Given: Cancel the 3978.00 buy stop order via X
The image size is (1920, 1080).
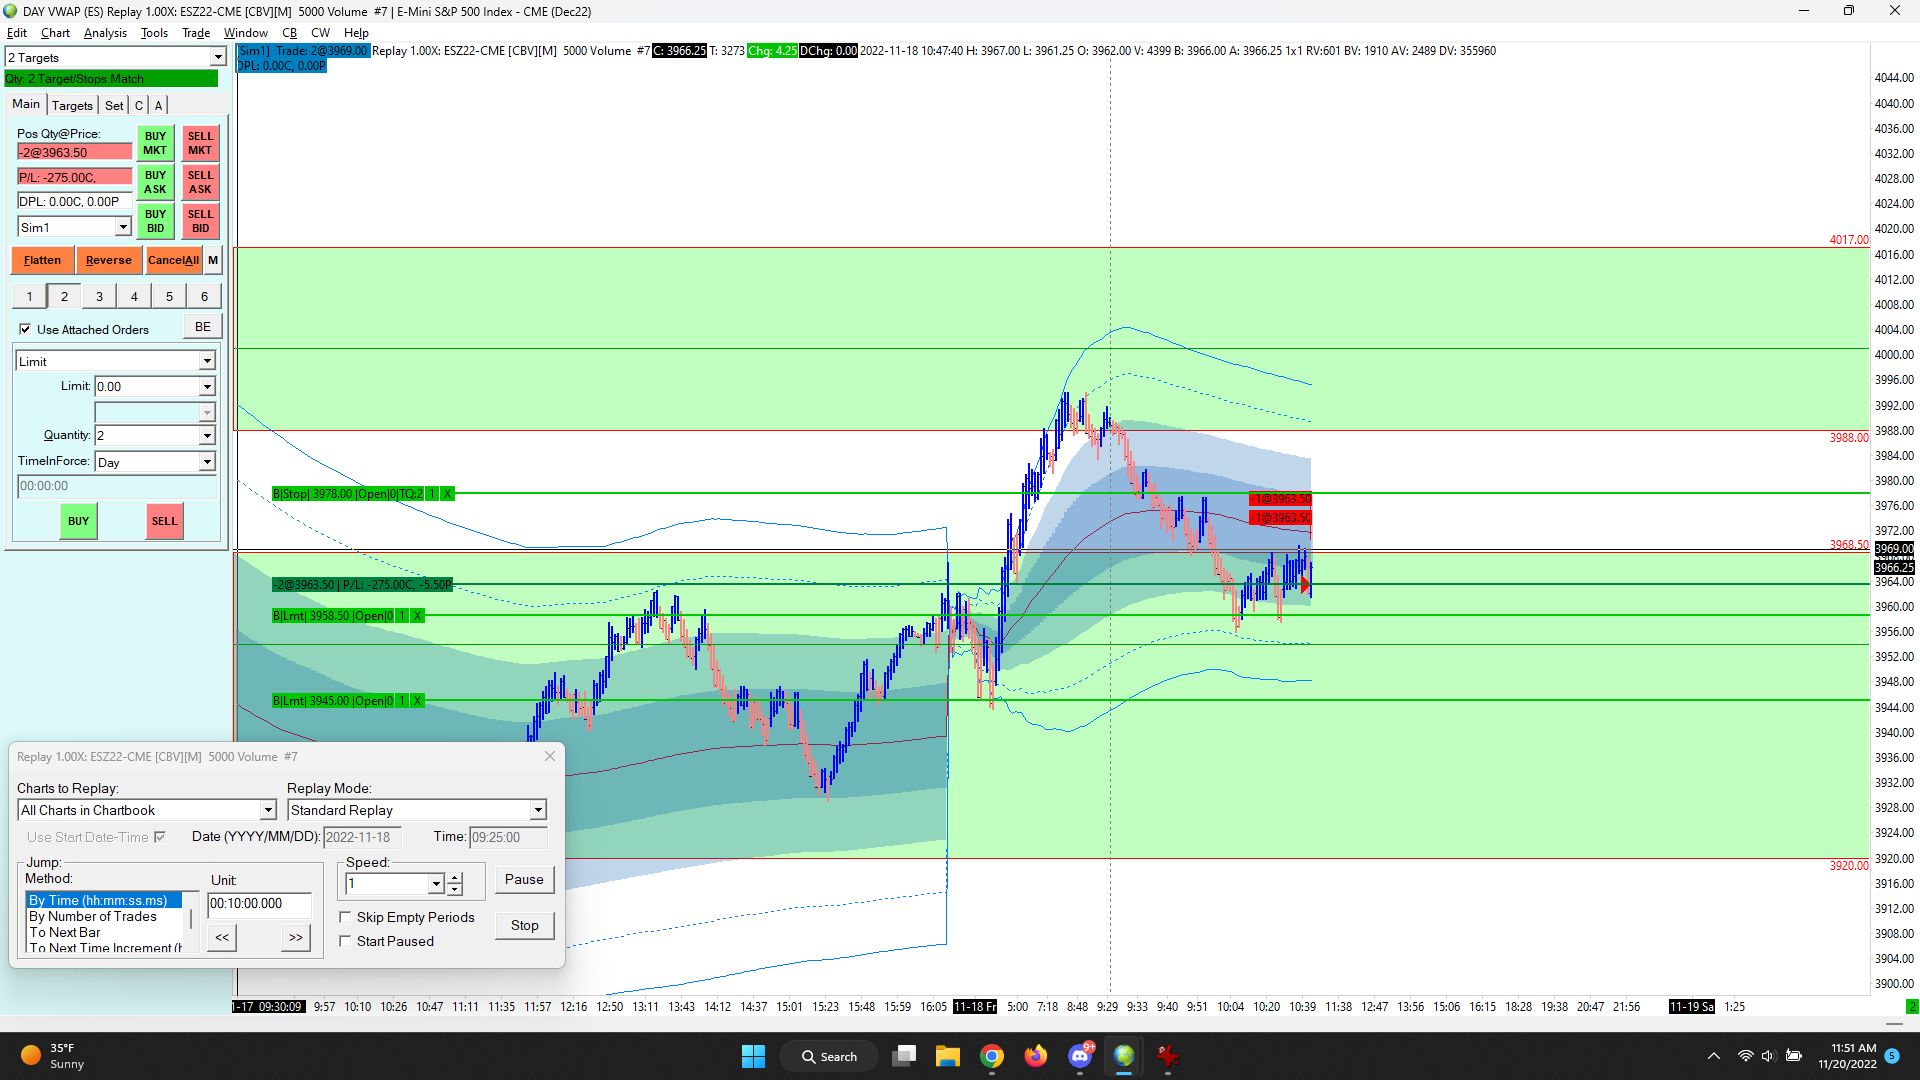Looking at the screenshot, I should pyautogui.click(x=447, y=494).
